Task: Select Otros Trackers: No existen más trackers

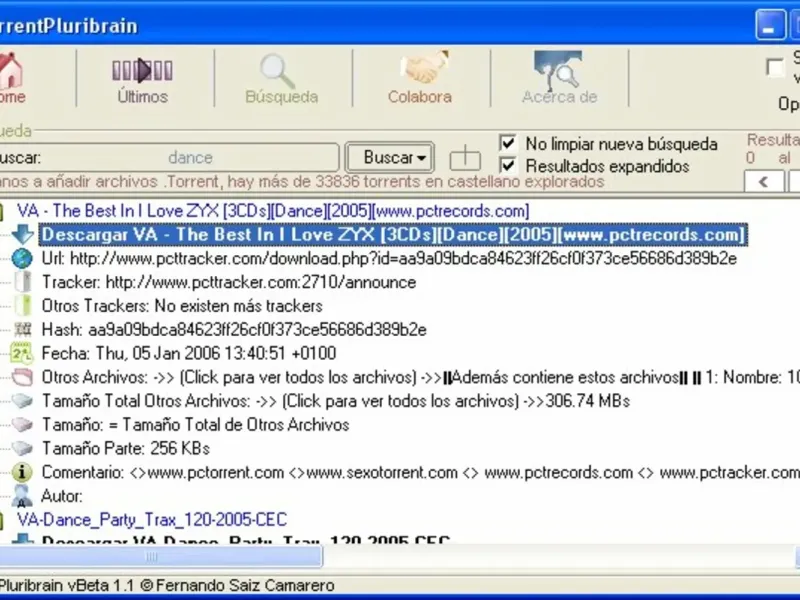Action: point(182,306)
